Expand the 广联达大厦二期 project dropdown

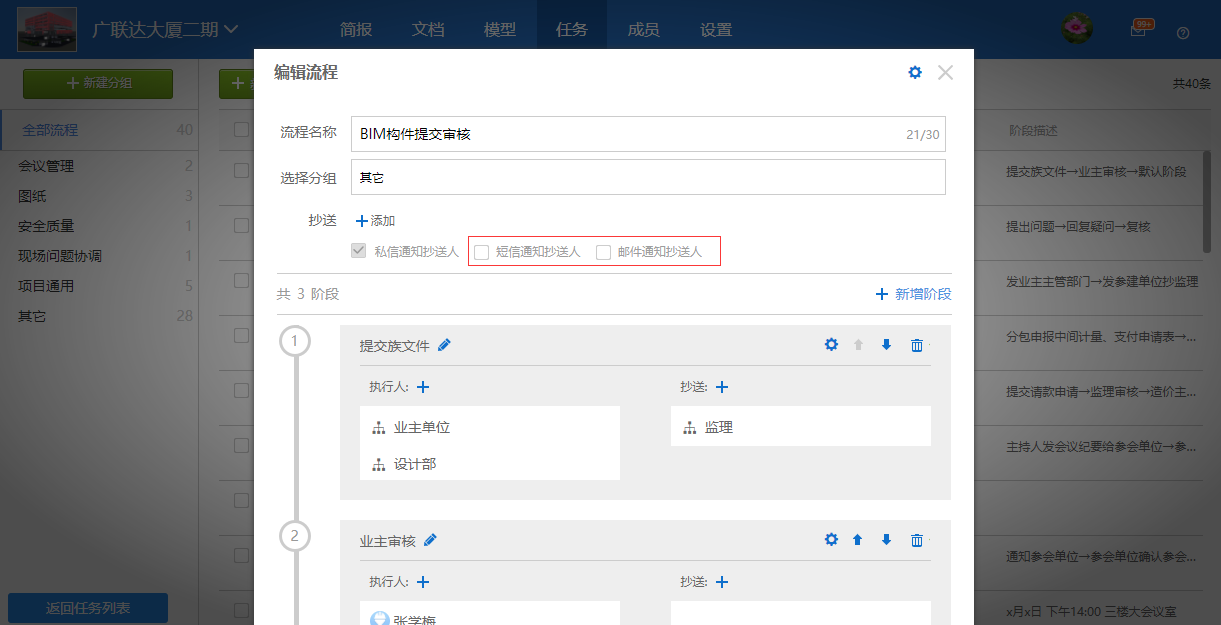231,30
